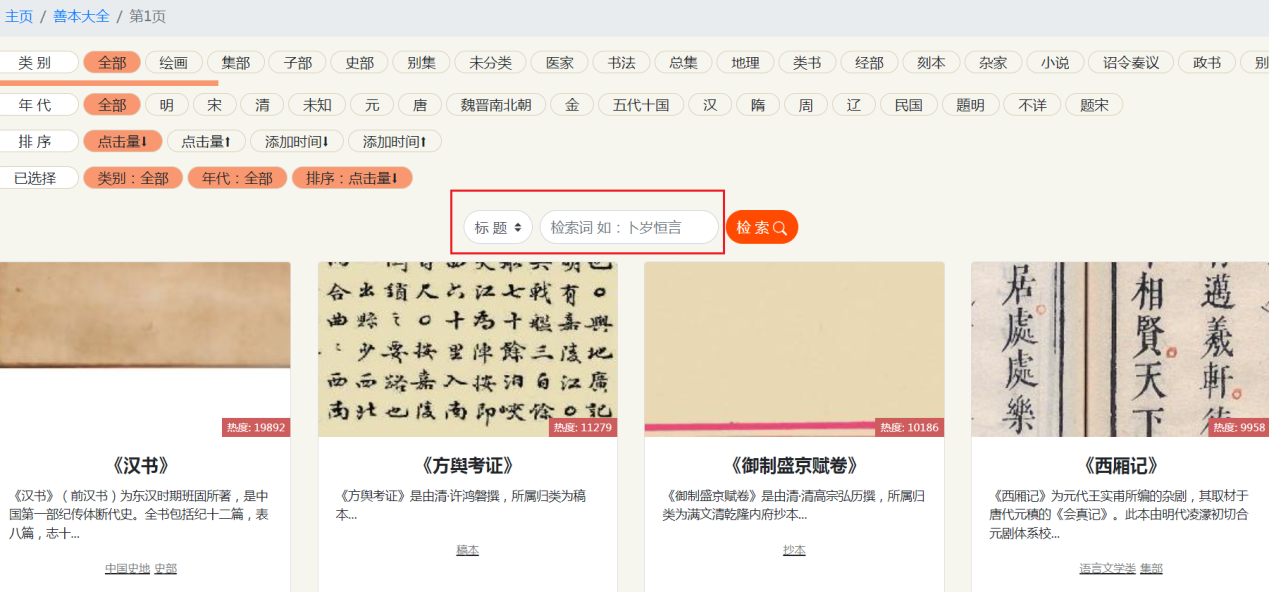Viewport: 1269px width, 592px height.
Task: Filter by category 未分类
Action: (x=491, y=62)
